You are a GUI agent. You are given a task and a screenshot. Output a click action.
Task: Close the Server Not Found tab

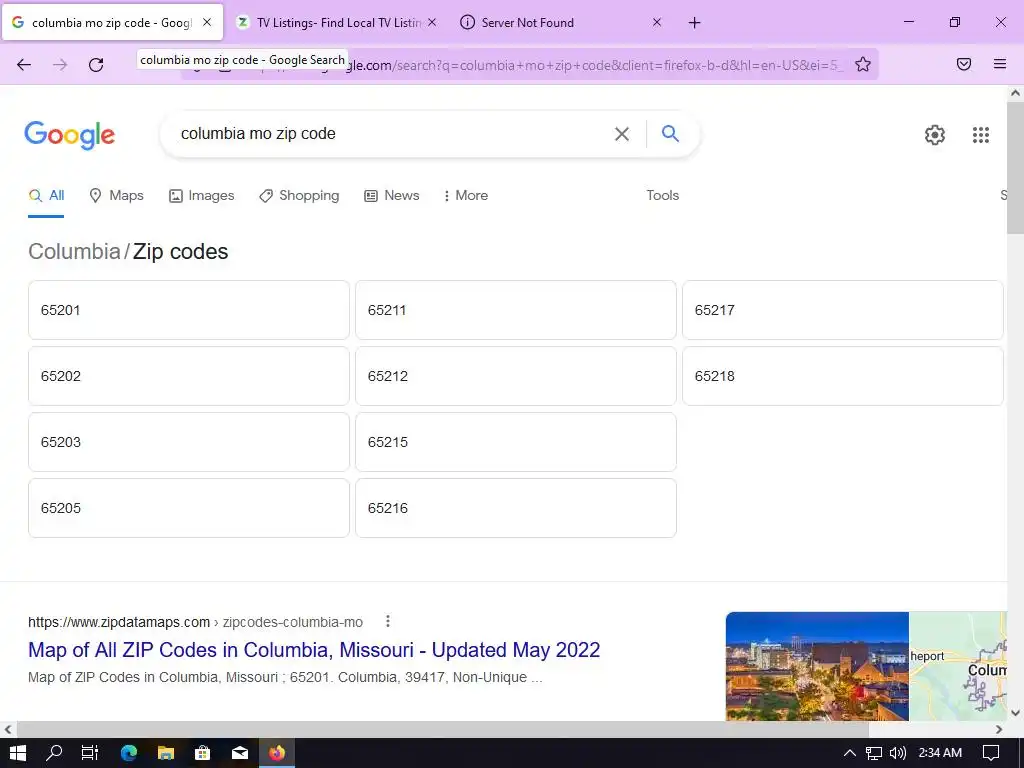click(x=657, y=22)
